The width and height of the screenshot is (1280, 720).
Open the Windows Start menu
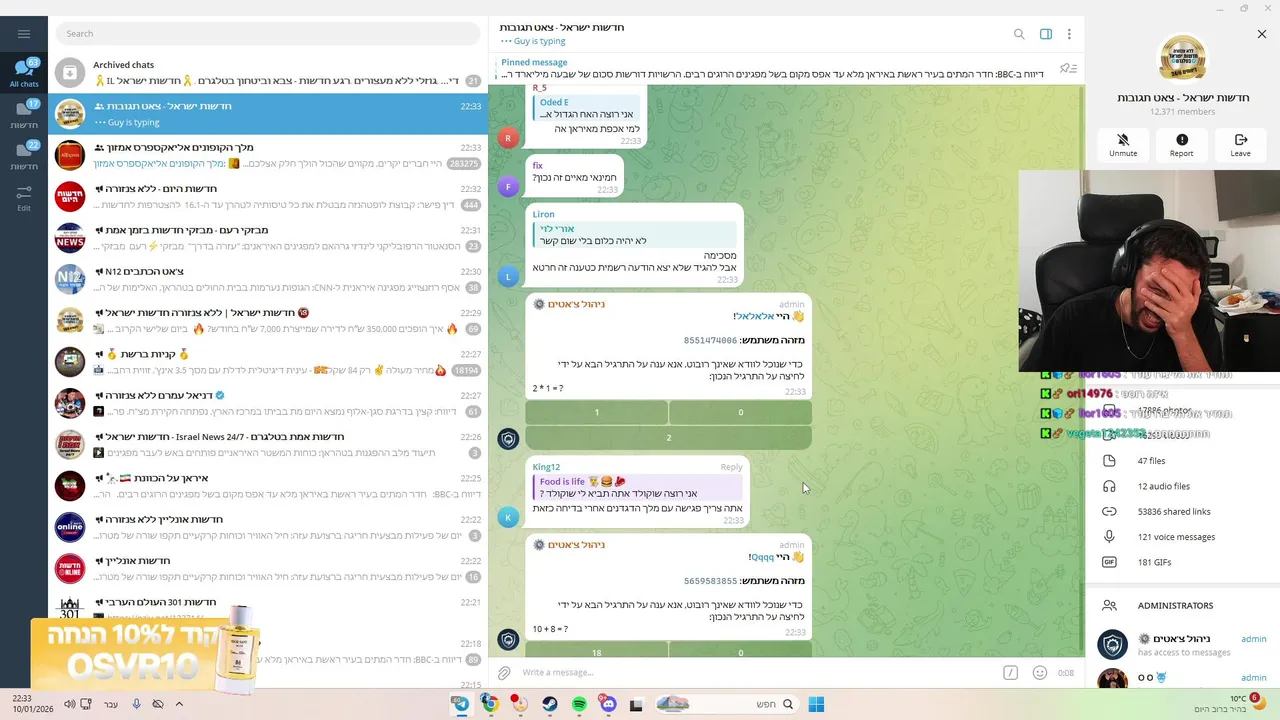[x=816, y=704]
